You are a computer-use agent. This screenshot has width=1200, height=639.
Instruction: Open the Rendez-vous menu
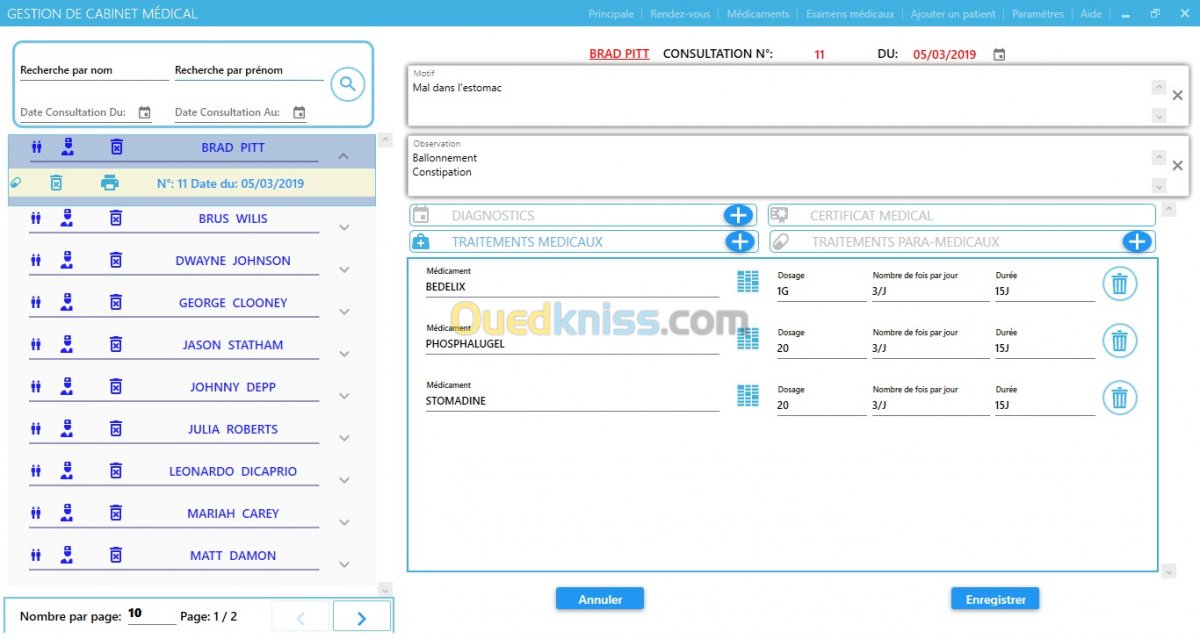(682, 14)
